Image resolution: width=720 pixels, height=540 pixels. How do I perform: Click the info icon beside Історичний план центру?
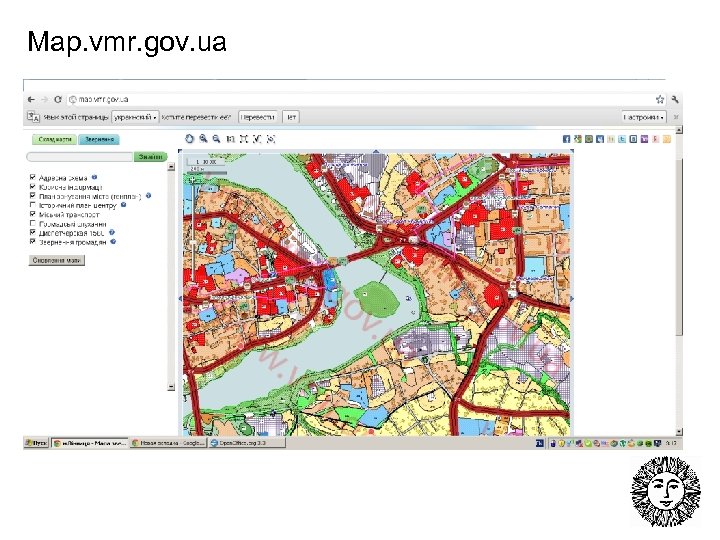(x=123, y=205)
